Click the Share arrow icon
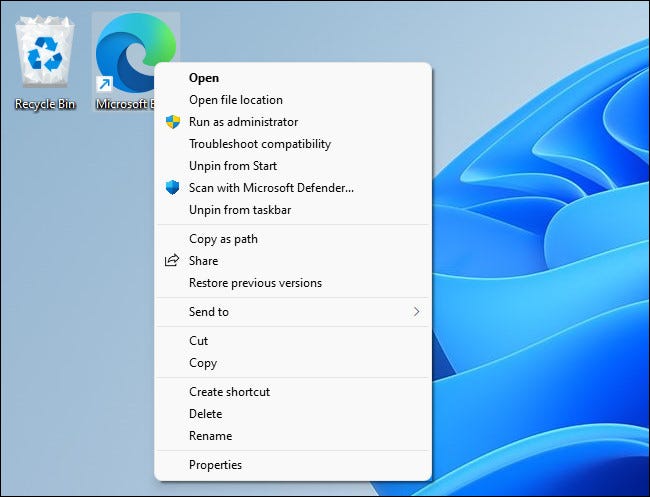 click(172, 261)
